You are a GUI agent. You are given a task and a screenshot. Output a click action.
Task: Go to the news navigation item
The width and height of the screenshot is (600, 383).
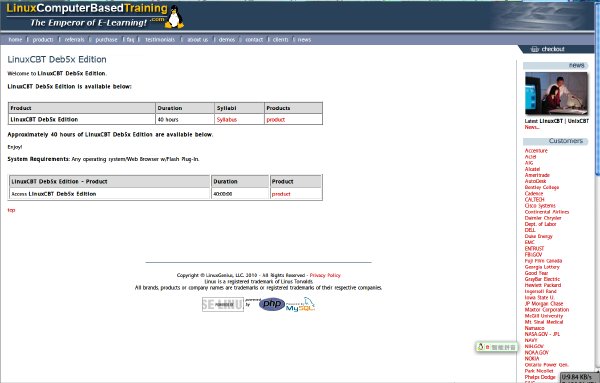click(x=305, y=40)
